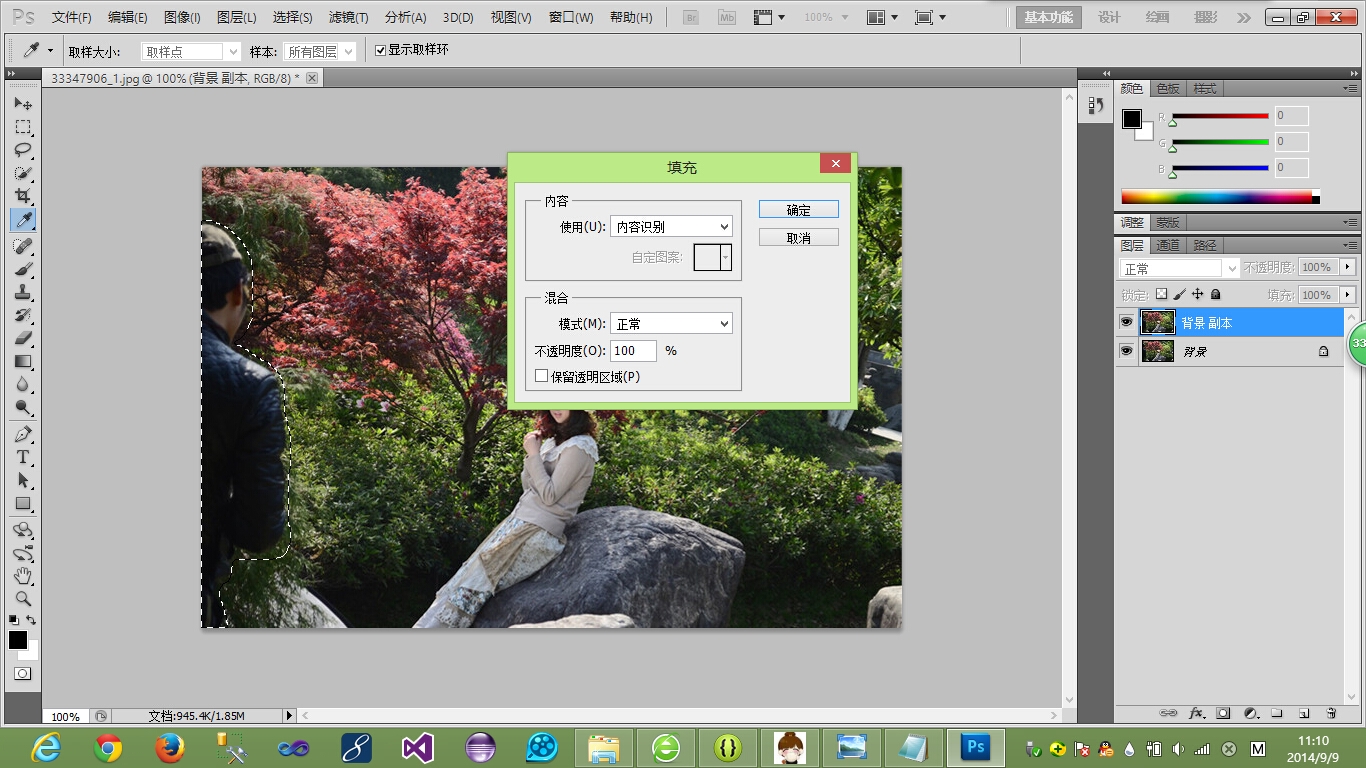This screenshot has height=768, width=1366.
Task: Select the Eraser tool
Action: click(x=22, y=338)
